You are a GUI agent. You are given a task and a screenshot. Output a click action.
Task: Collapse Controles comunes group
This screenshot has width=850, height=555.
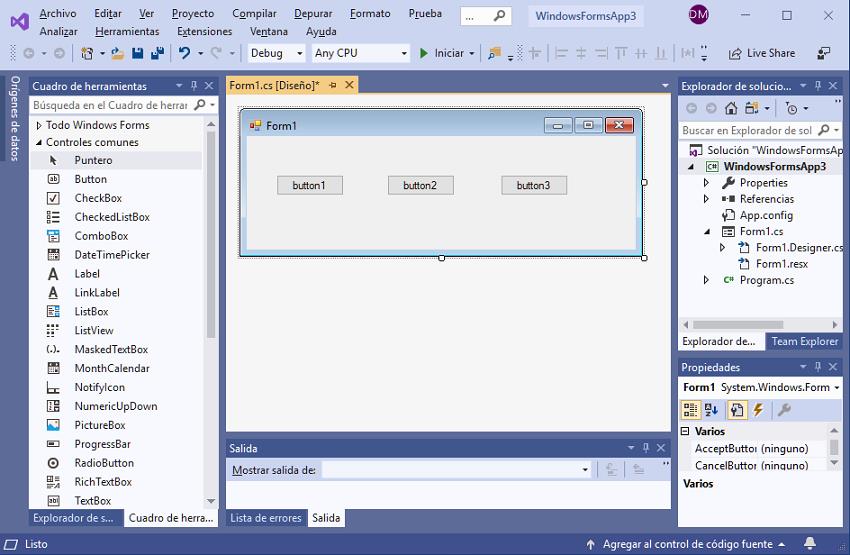38,143
